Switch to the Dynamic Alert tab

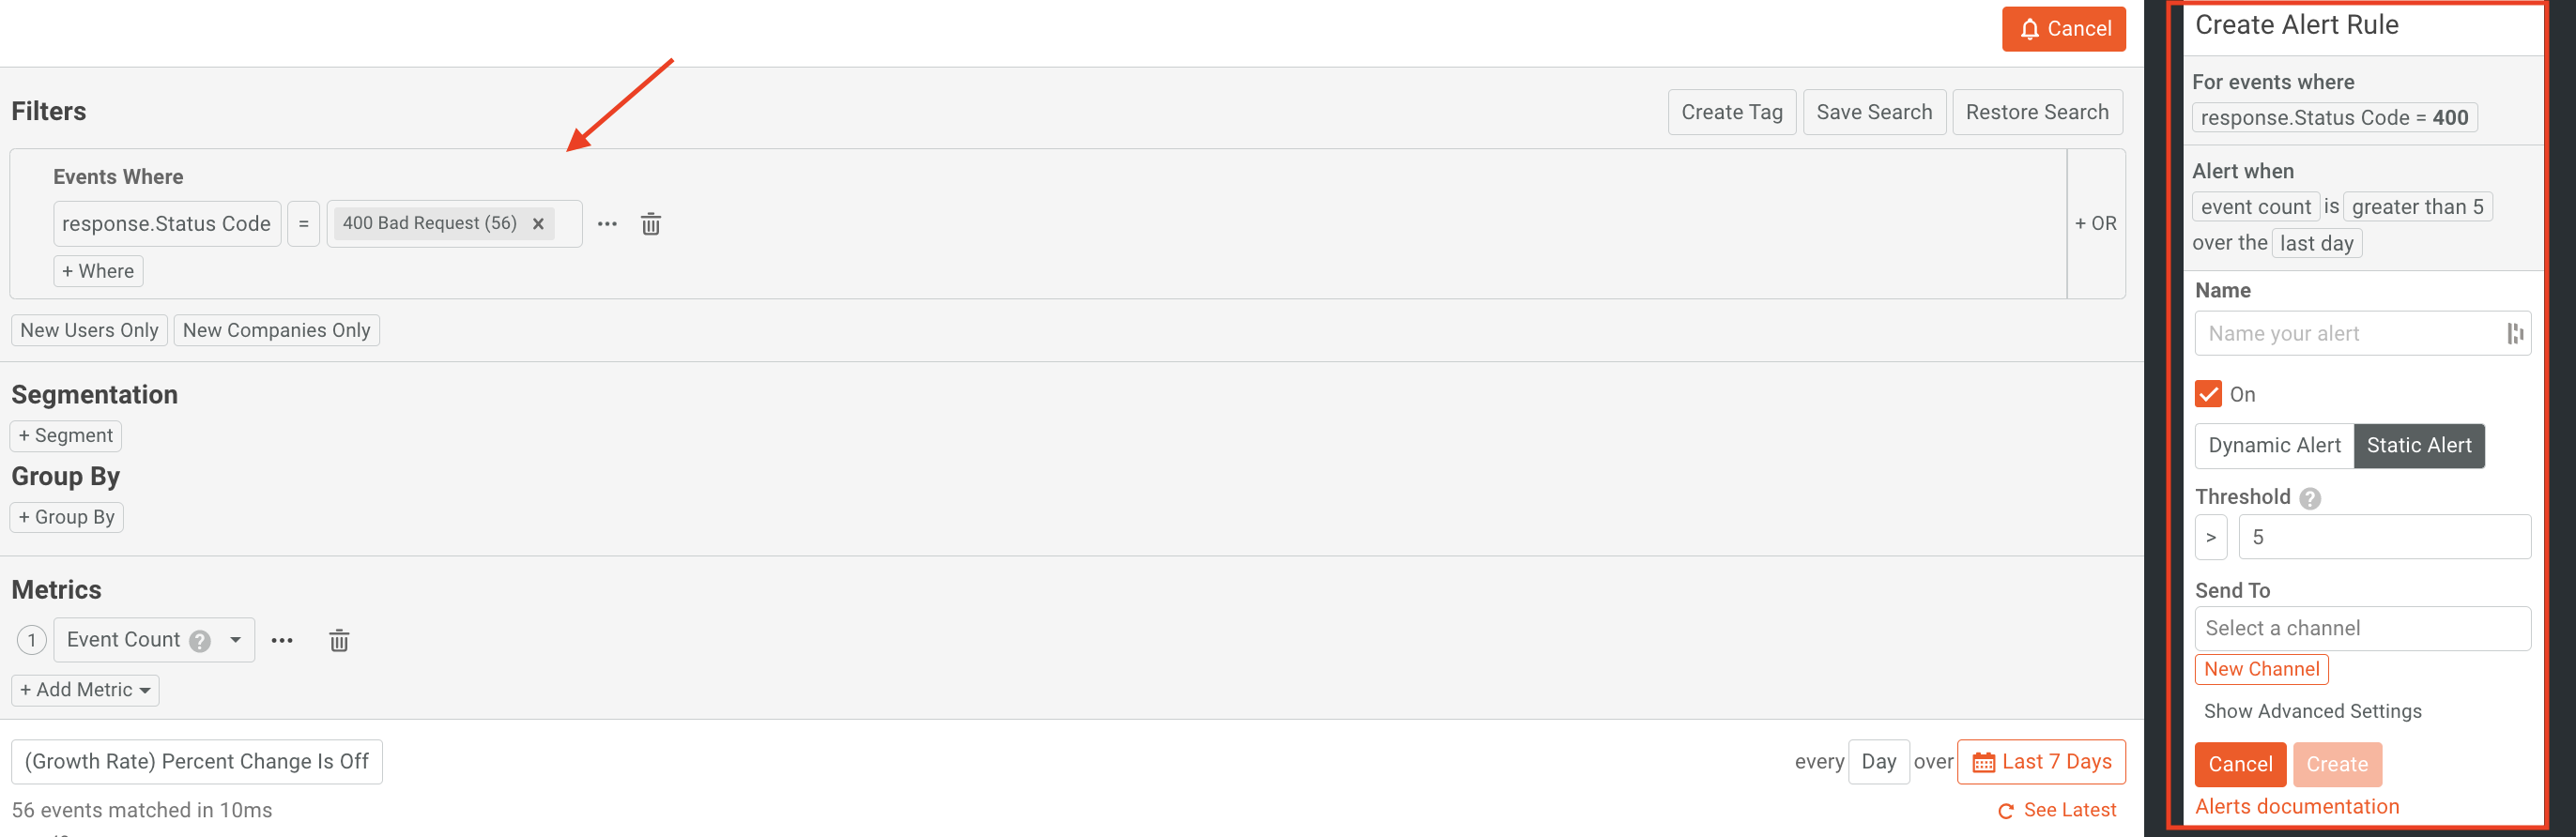[2273, 445]
